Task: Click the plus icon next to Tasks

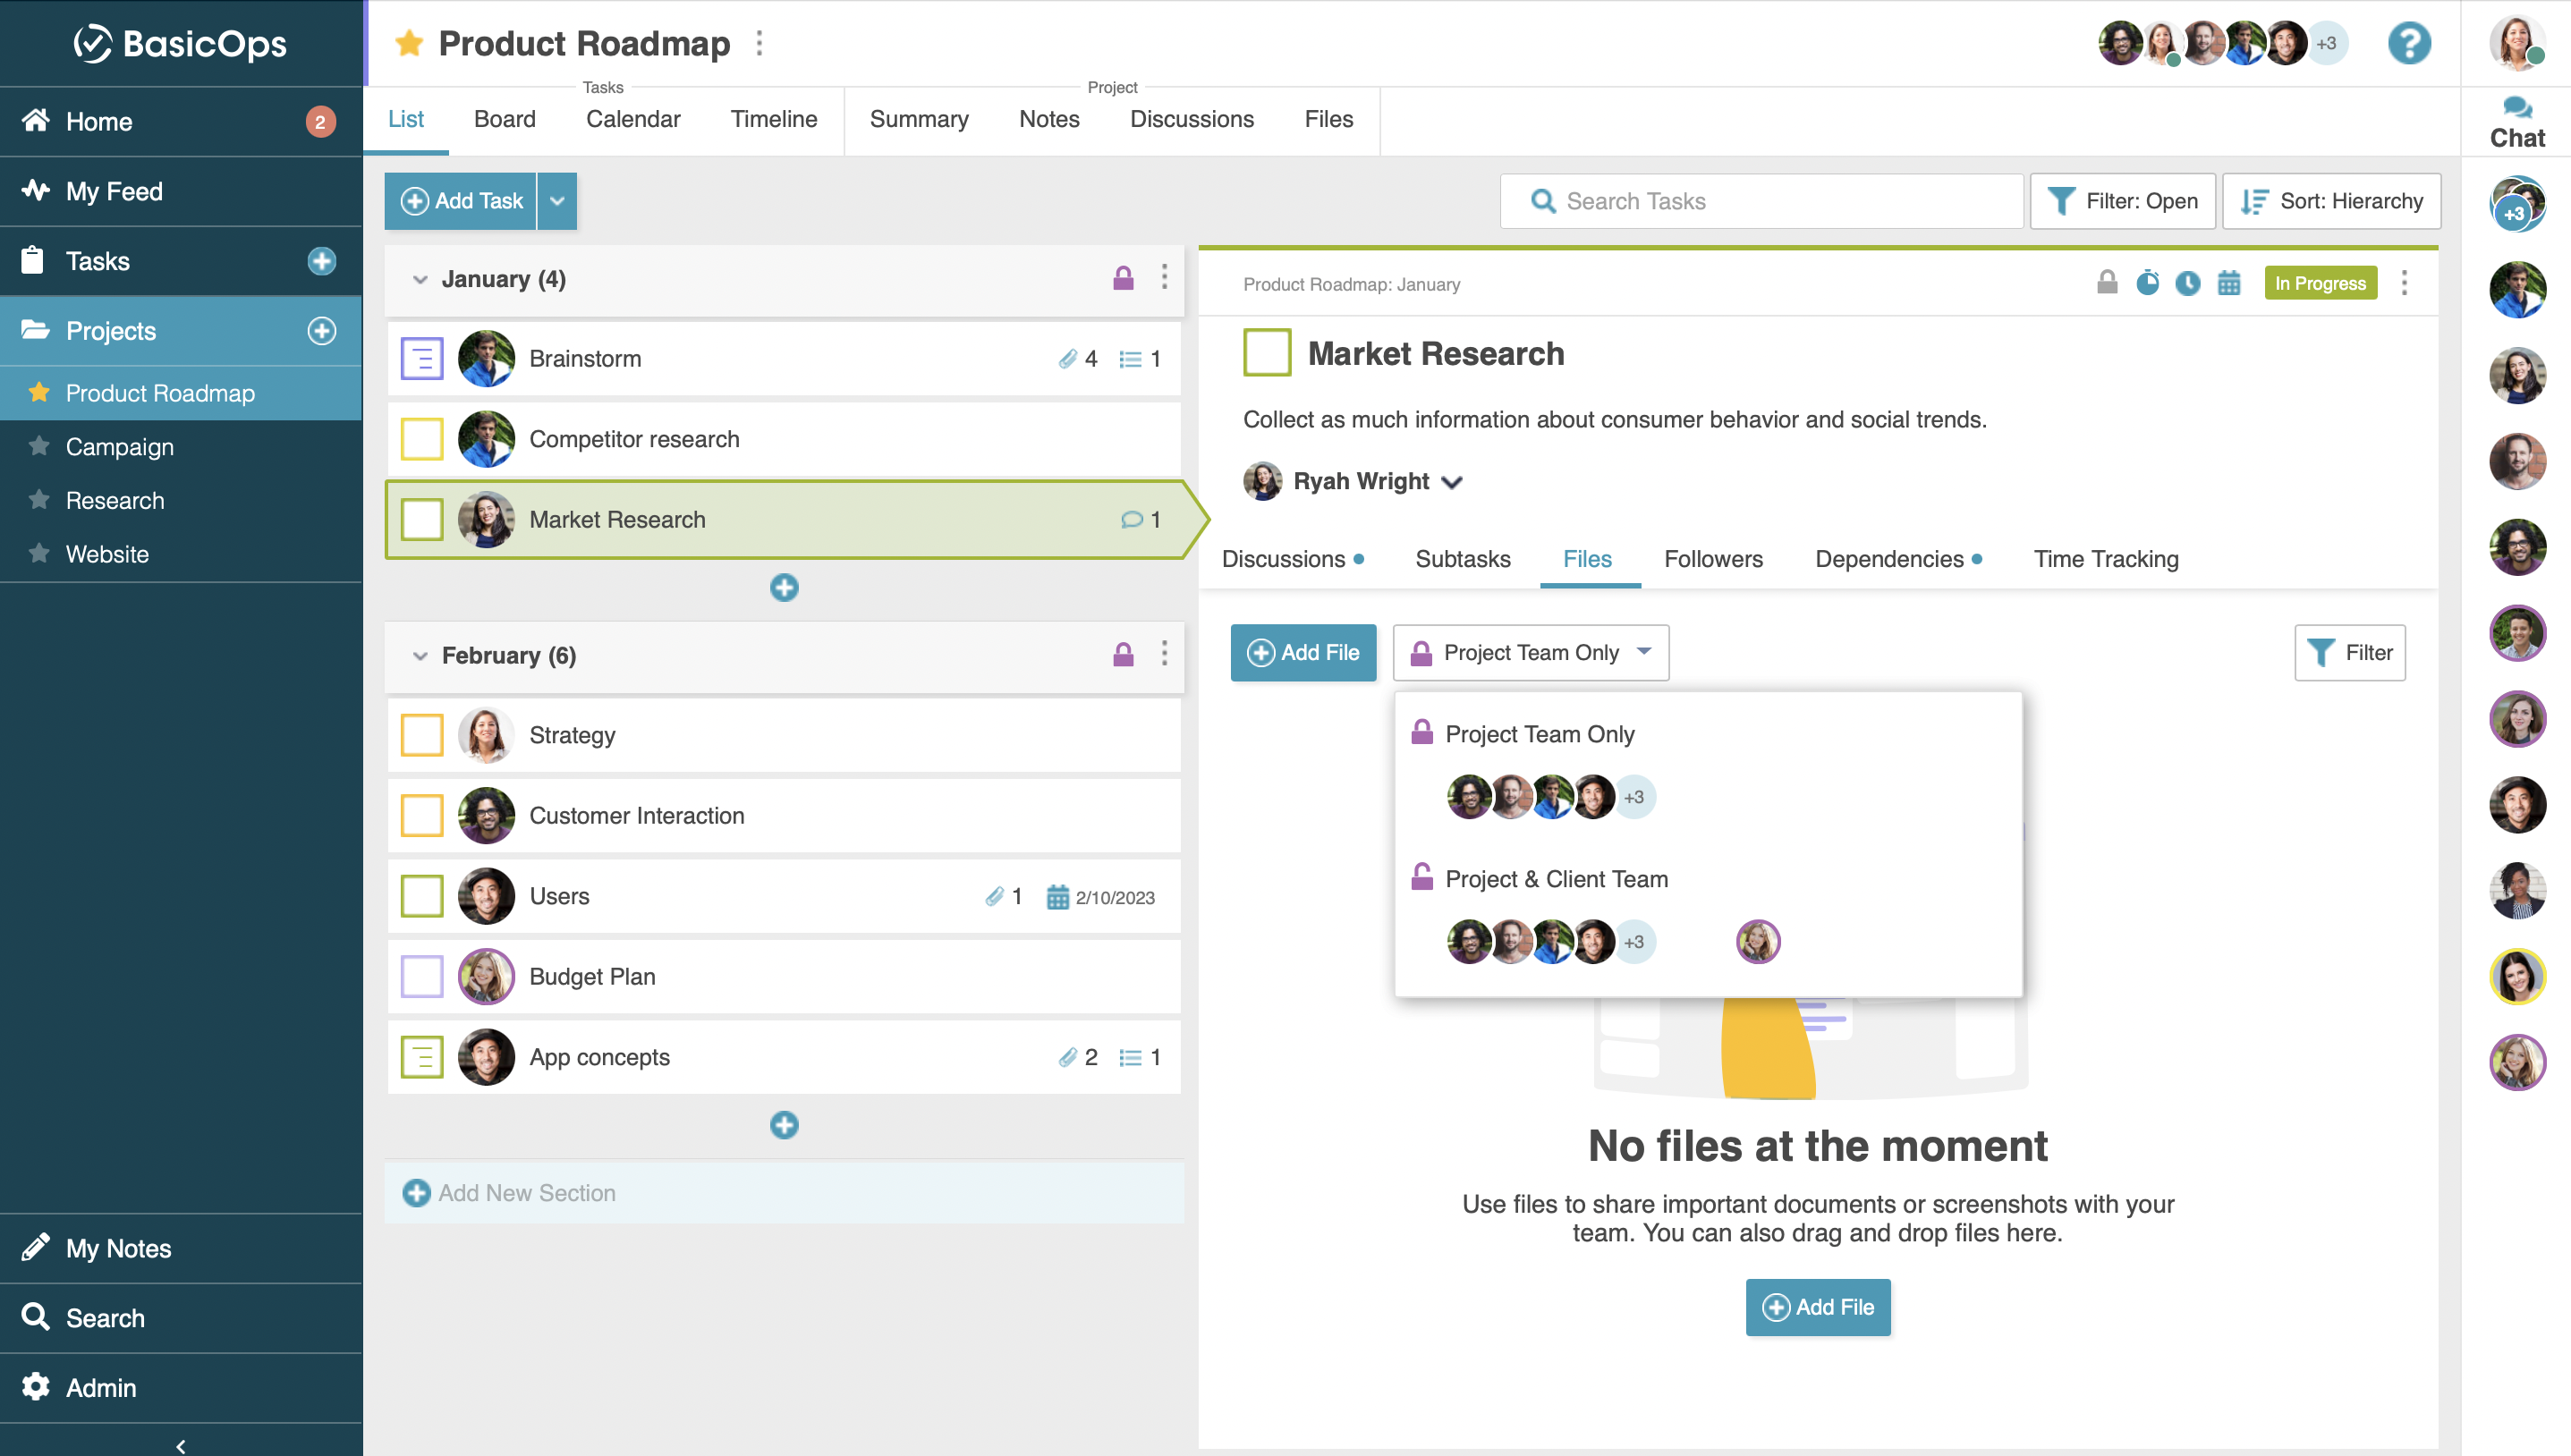Action: [321, 261]
